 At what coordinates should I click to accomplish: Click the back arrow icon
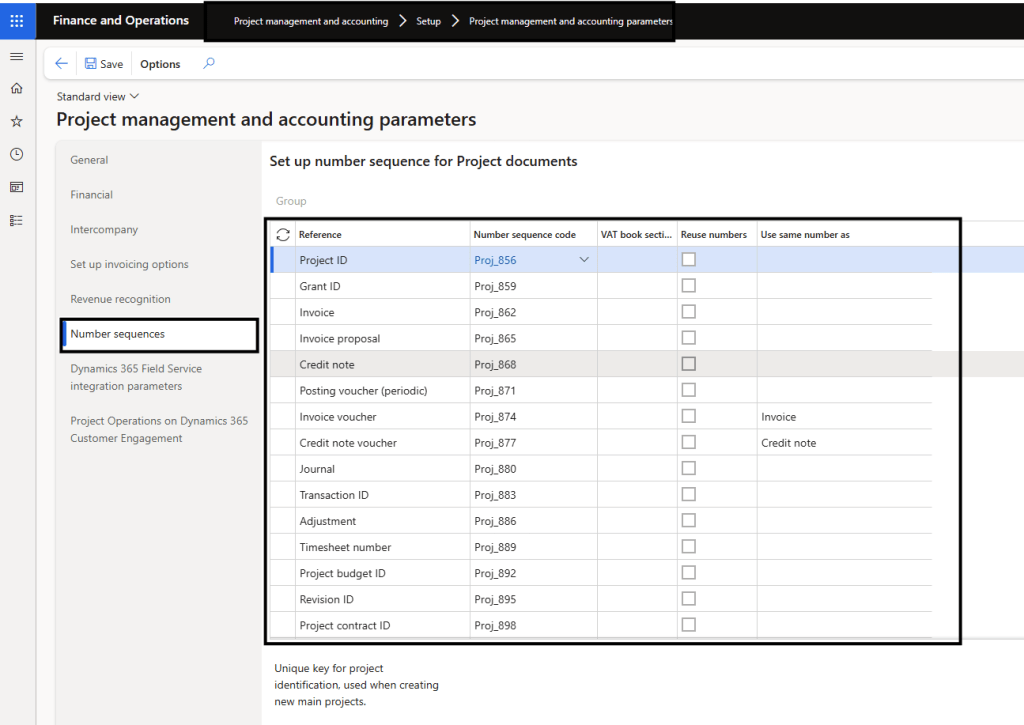point(61,64)
